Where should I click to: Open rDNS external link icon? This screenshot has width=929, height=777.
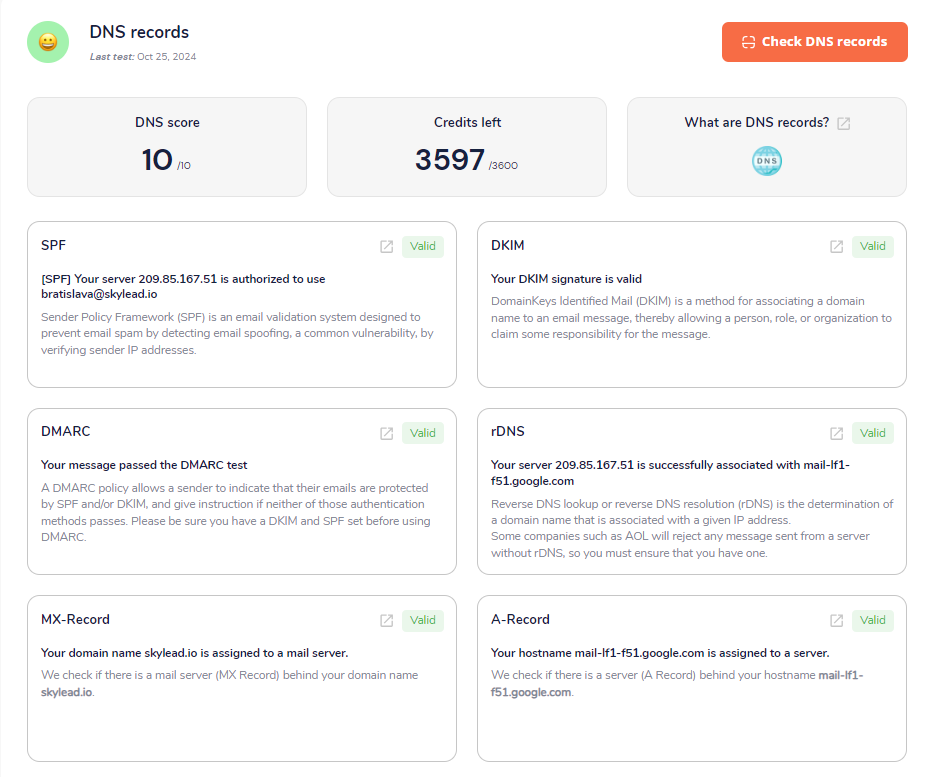(836, 434)
